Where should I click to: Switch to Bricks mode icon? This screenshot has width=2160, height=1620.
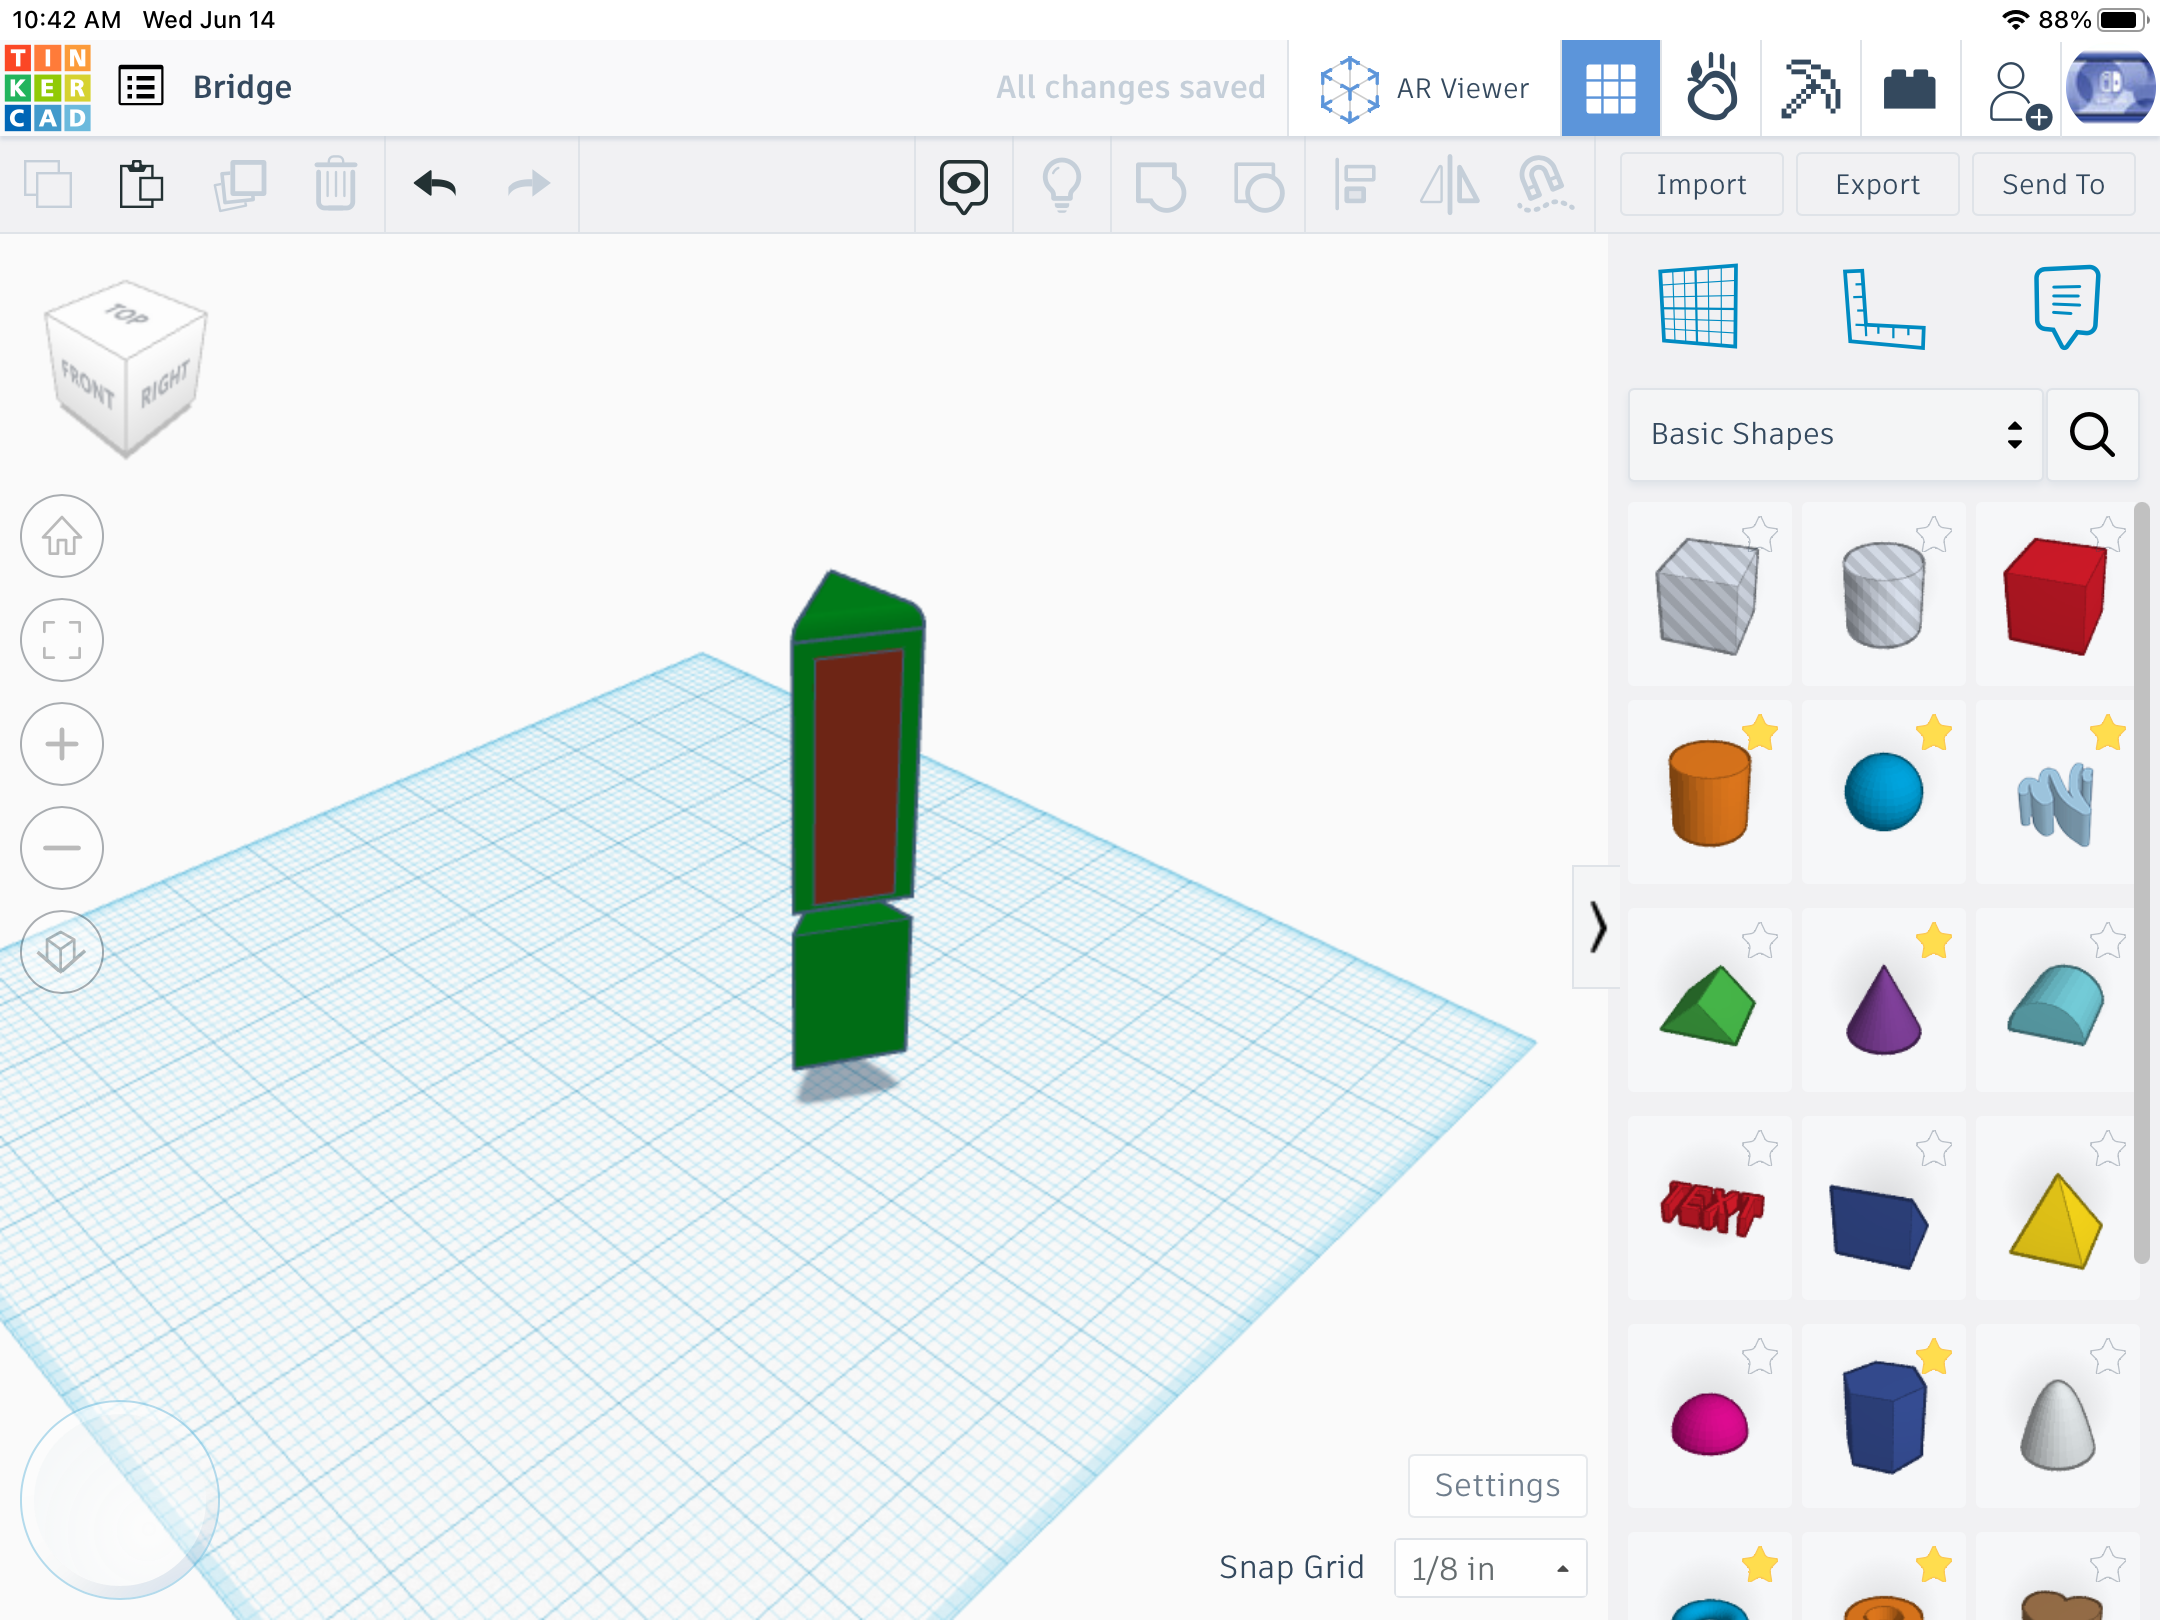(x=1909, y=88)
